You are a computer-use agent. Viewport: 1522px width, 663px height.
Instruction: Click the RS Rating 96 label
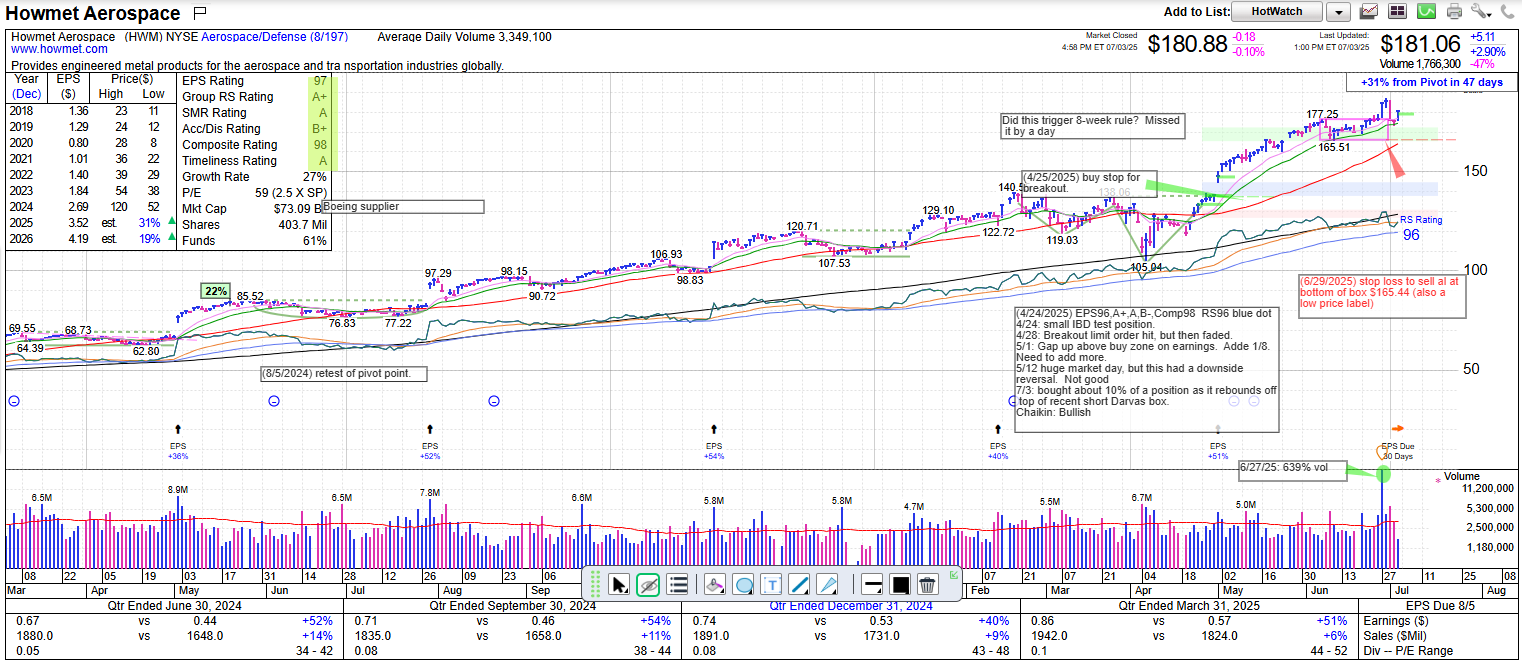(1419, 228)
